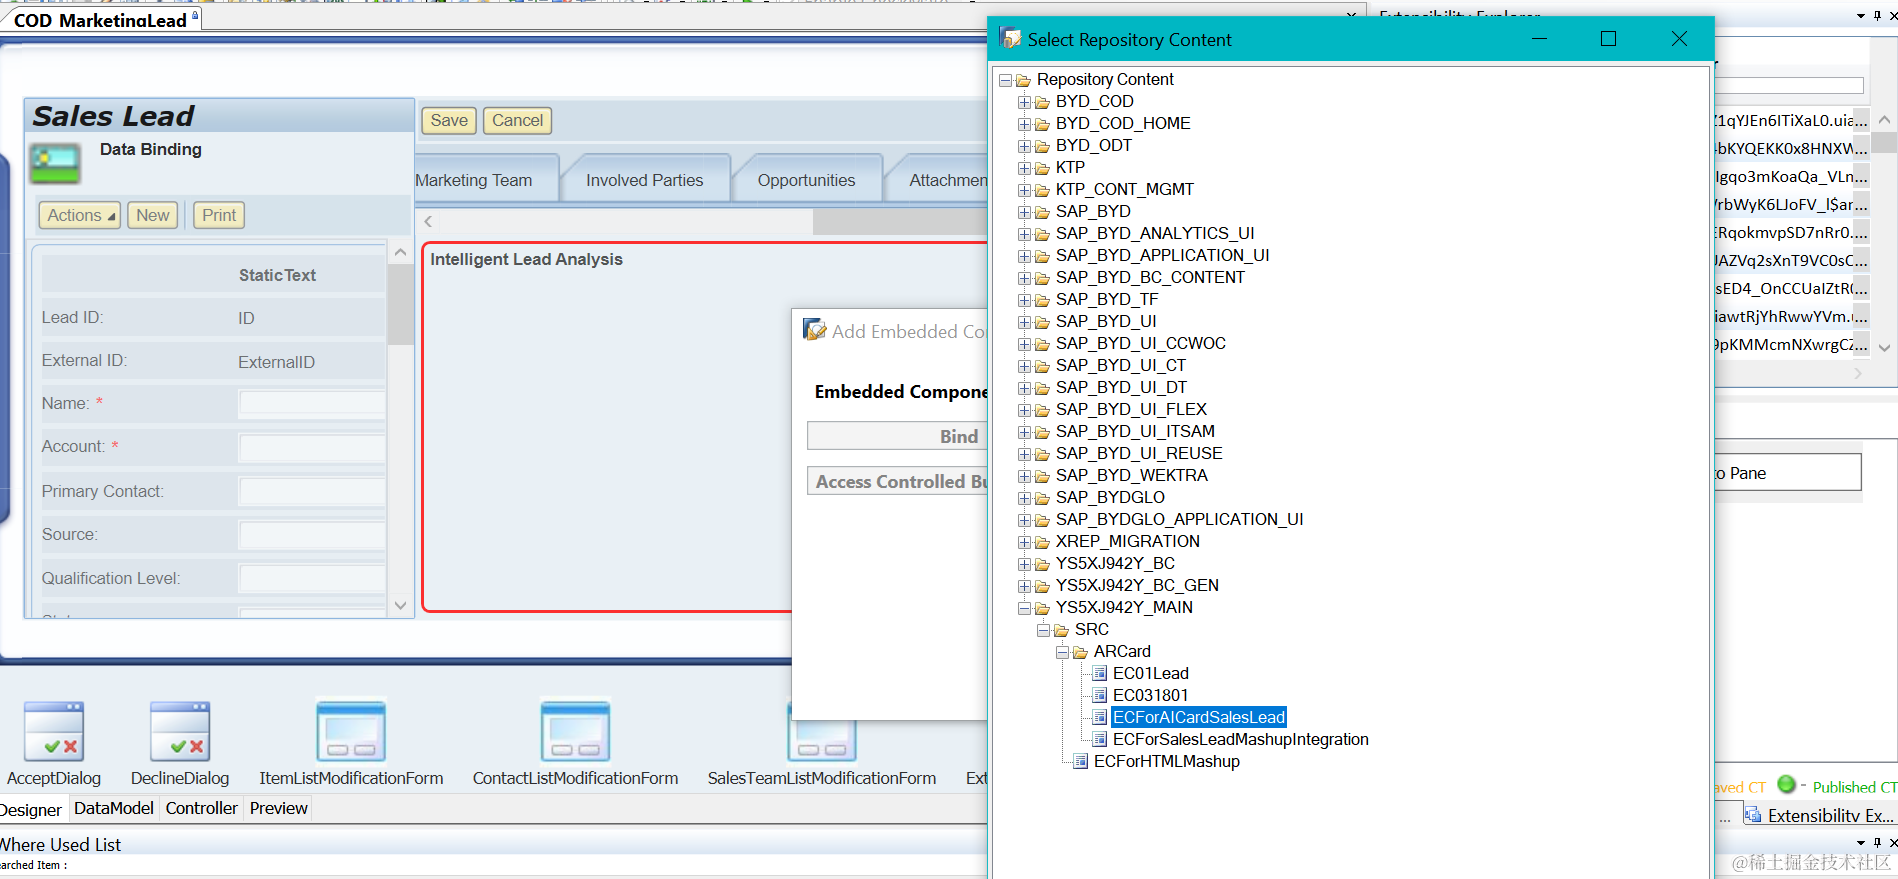Click the Save button
This screenshot has width=1898, height=879.
(x=449, y=120)
